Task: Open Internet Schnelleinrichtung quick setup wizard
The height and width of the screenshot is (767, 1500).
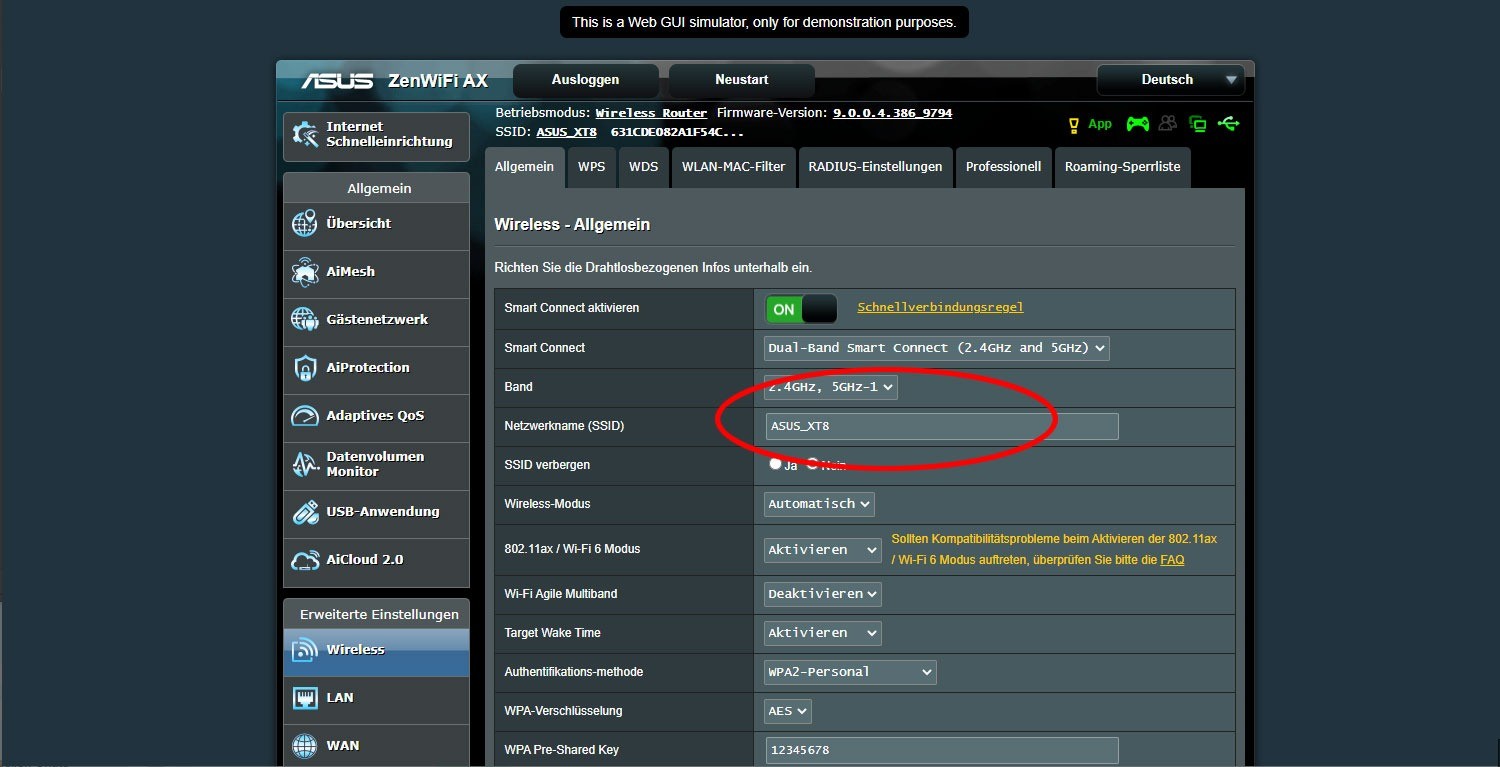Action: 376,135
